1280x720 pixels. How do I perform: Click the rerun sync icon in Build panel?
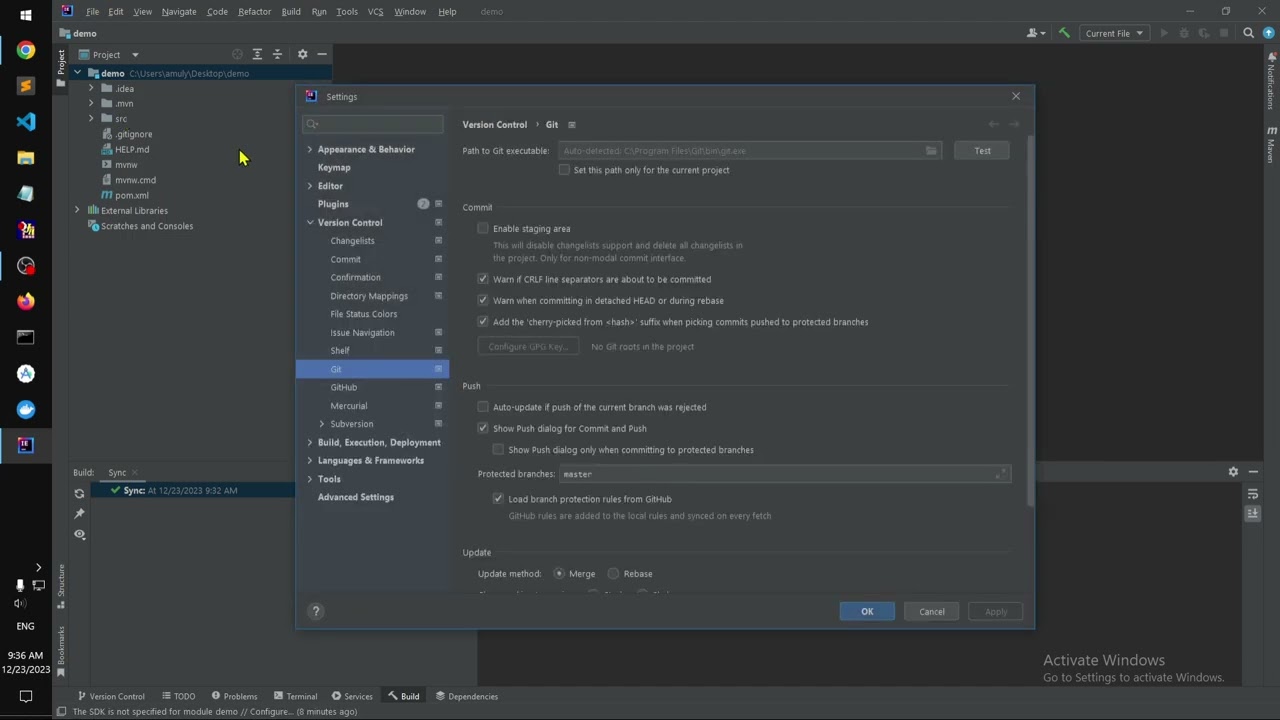(x=80, y=493)
